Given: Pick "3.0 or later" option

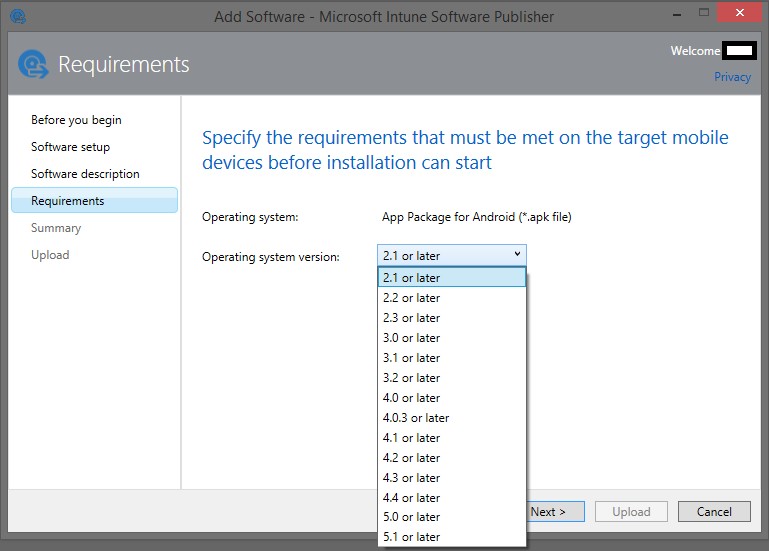Looking at the screenshot, I should point(452,338).
